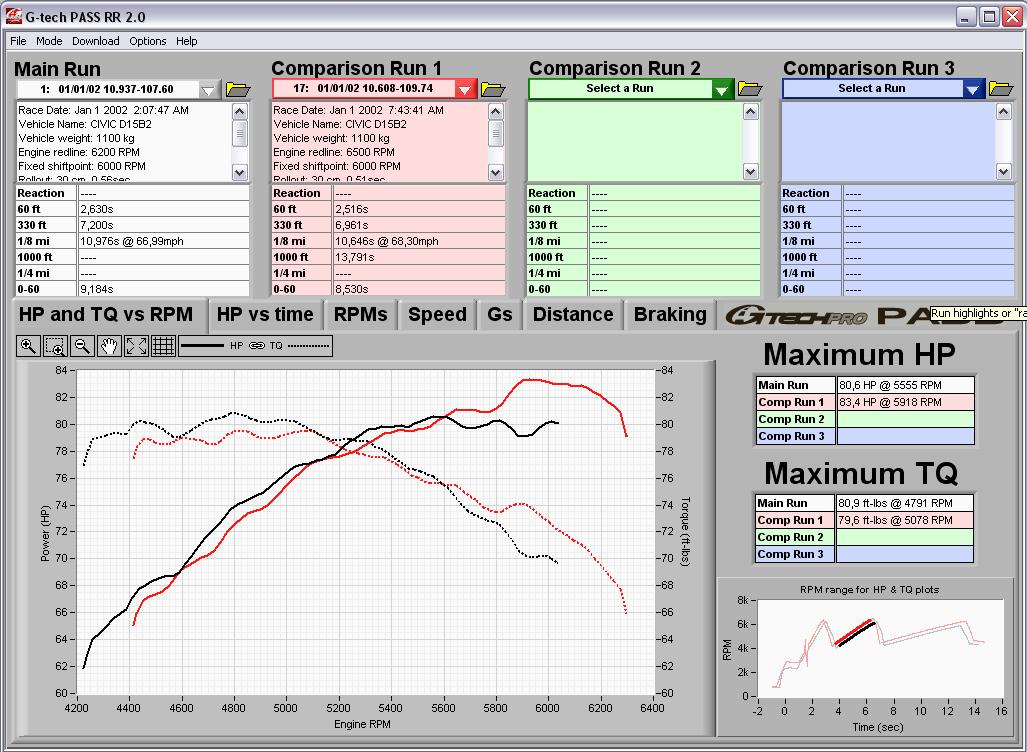Click the fit-to-window expand arrows icon
The height and width of the screenshot is (752, 1027).
pyautogui.click(x=137, y=346)
